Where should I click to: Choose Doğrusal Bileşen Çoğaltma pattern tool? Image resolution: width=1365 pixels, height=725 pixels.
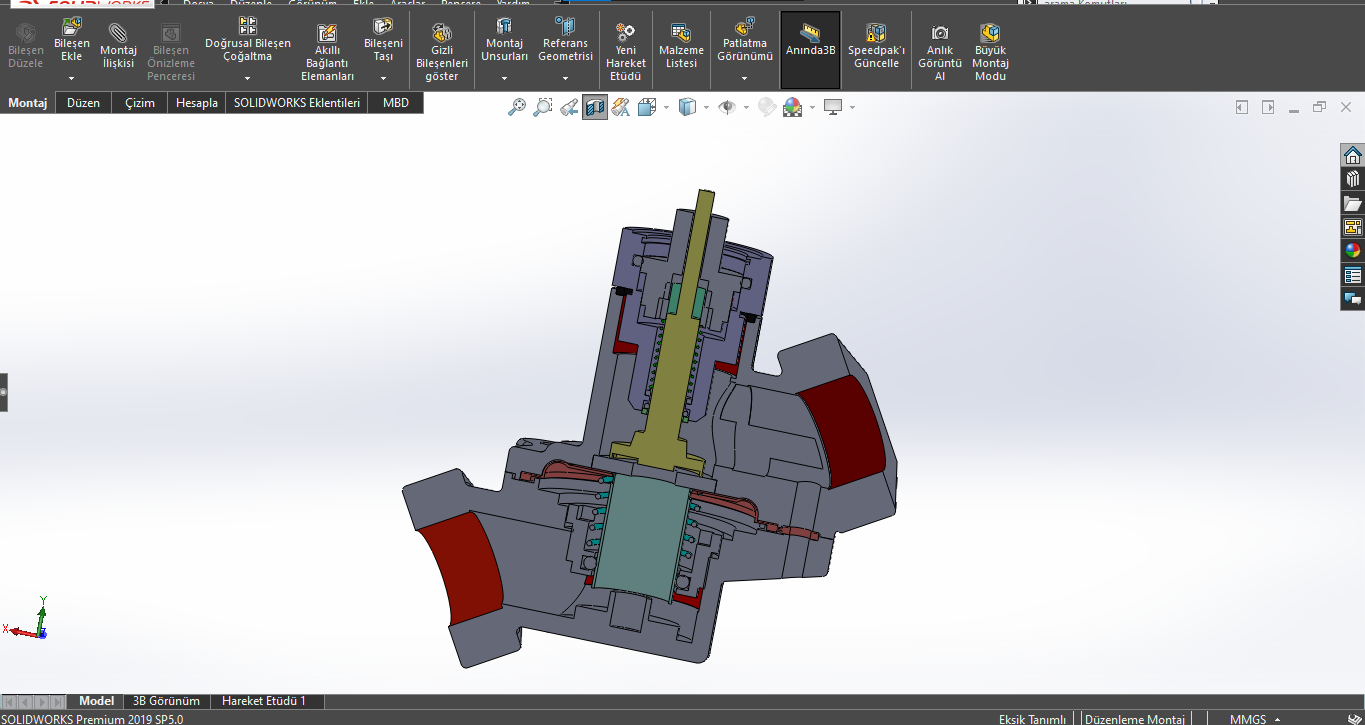pyautogui.click(x=248, y=40)
